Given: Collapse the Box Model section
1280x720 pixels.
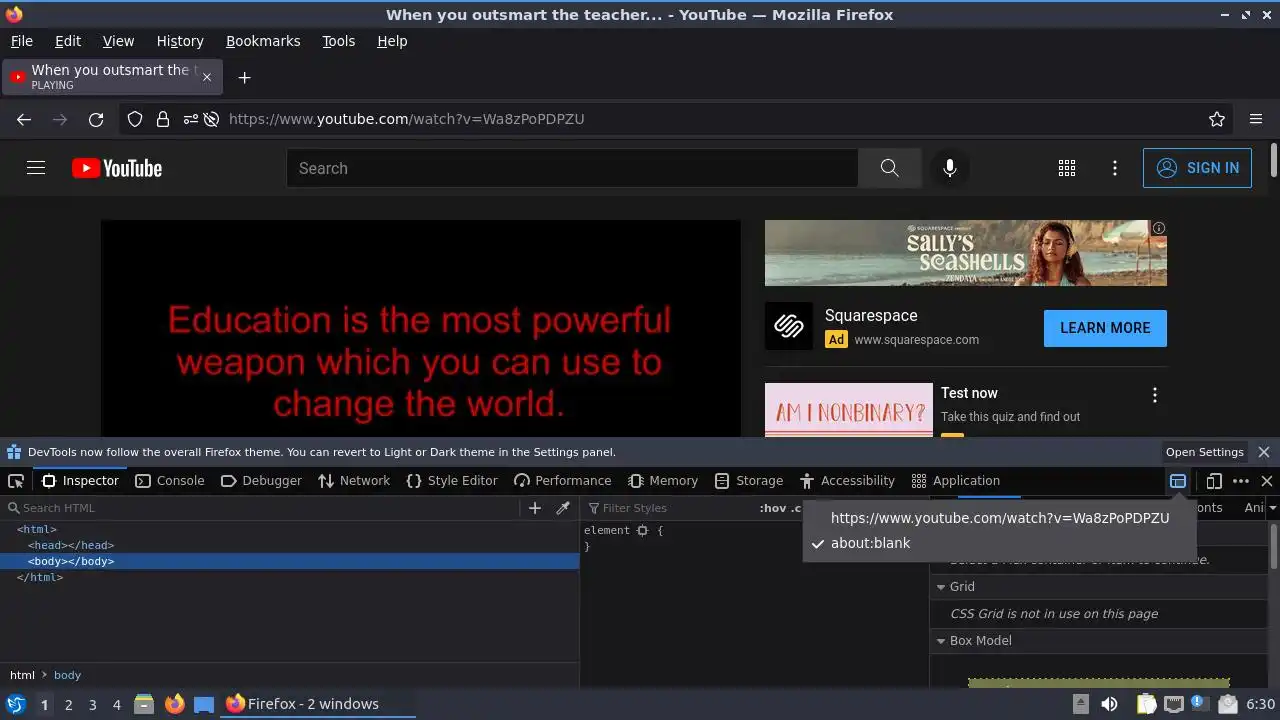Looking at the screenshot, I should pyautogui.click(x=941, y=641).
